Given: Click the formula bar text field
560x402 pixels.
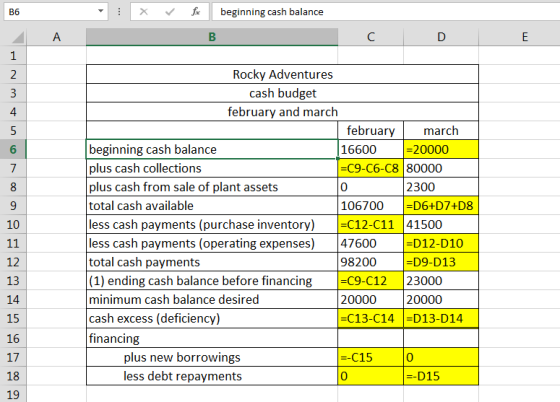Looking at the screenshot, I should click(386, 12).
